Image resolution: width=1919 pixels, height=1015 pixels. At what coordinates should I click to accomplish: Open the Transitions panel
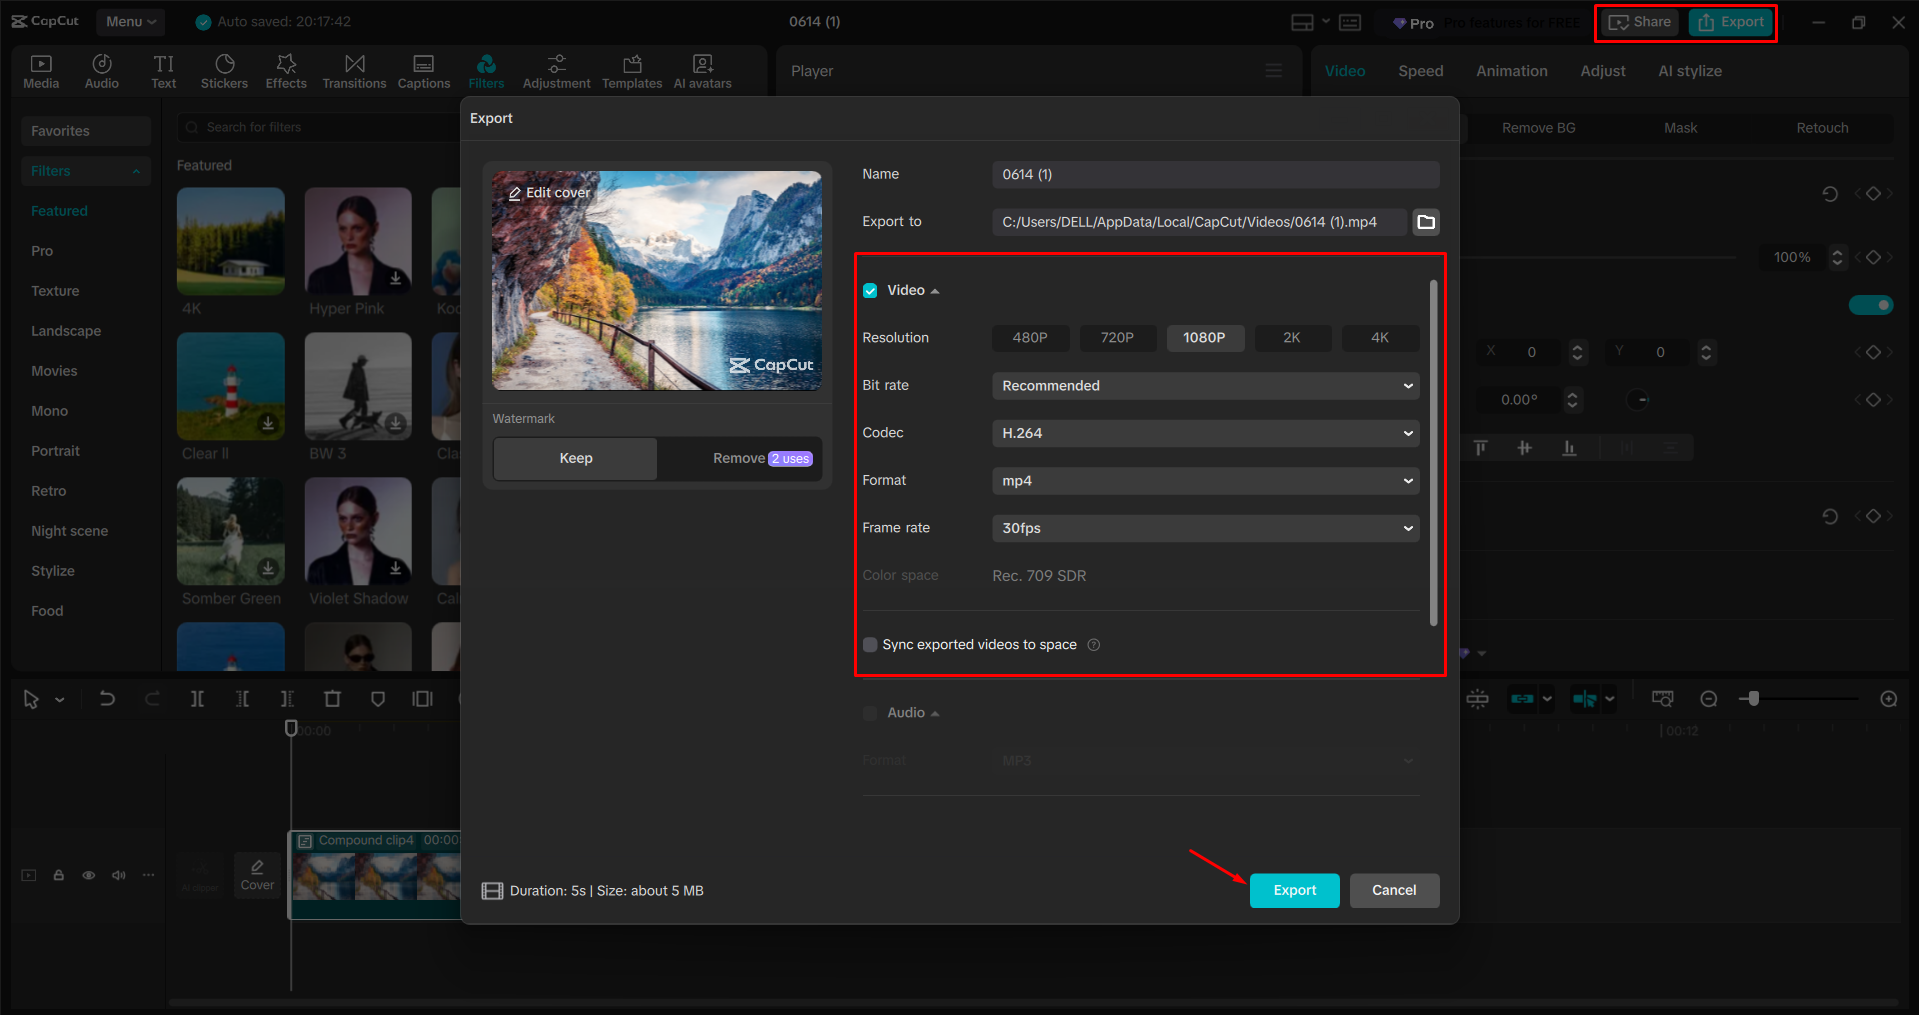(354, 70)
